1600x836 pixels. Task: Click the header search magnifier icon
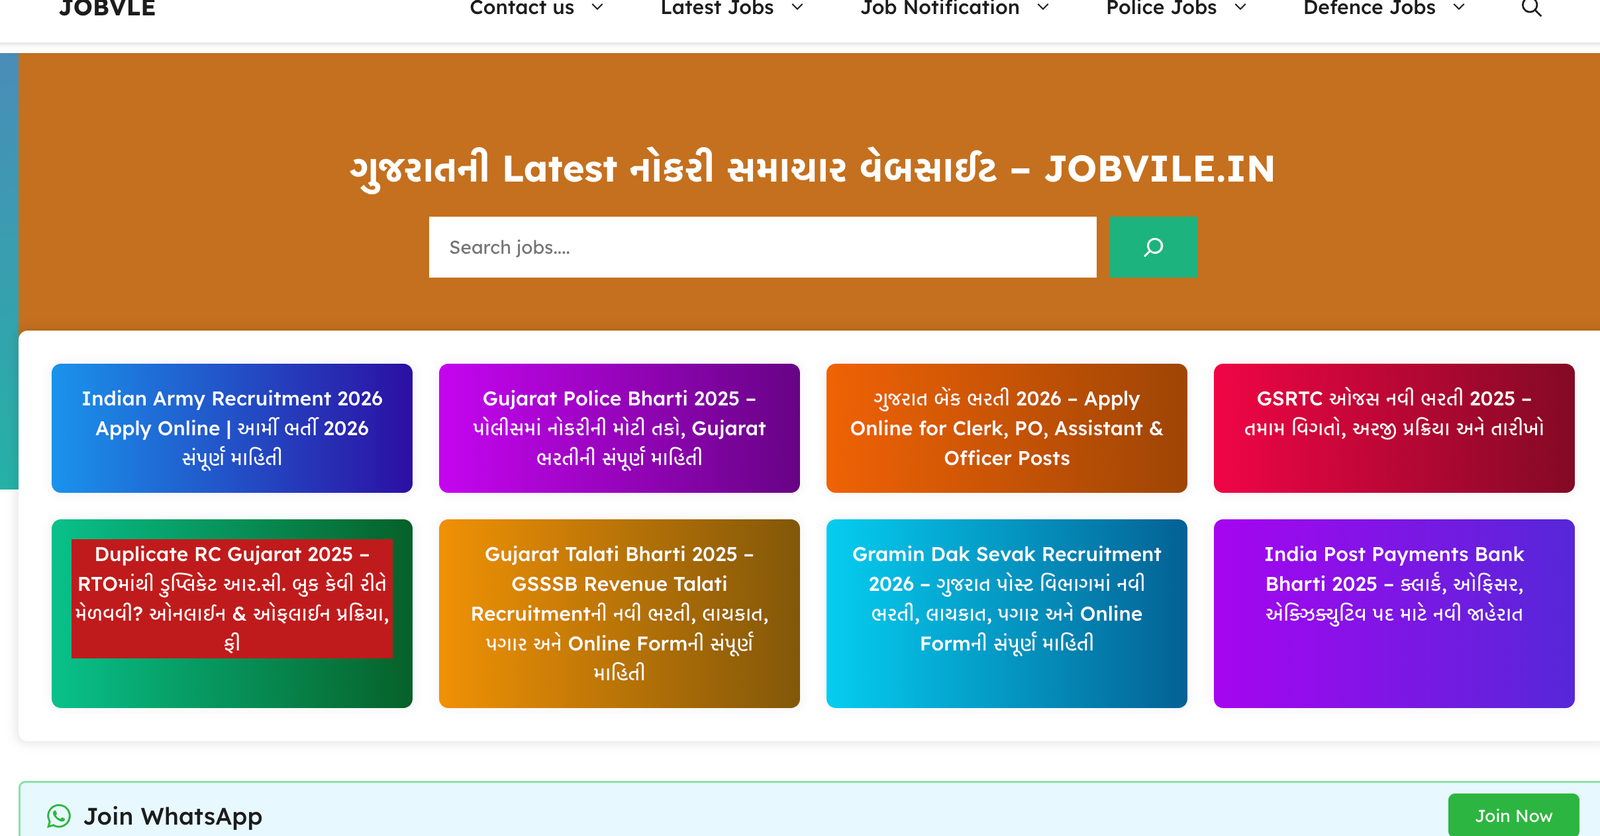[x=1531, y=8]
